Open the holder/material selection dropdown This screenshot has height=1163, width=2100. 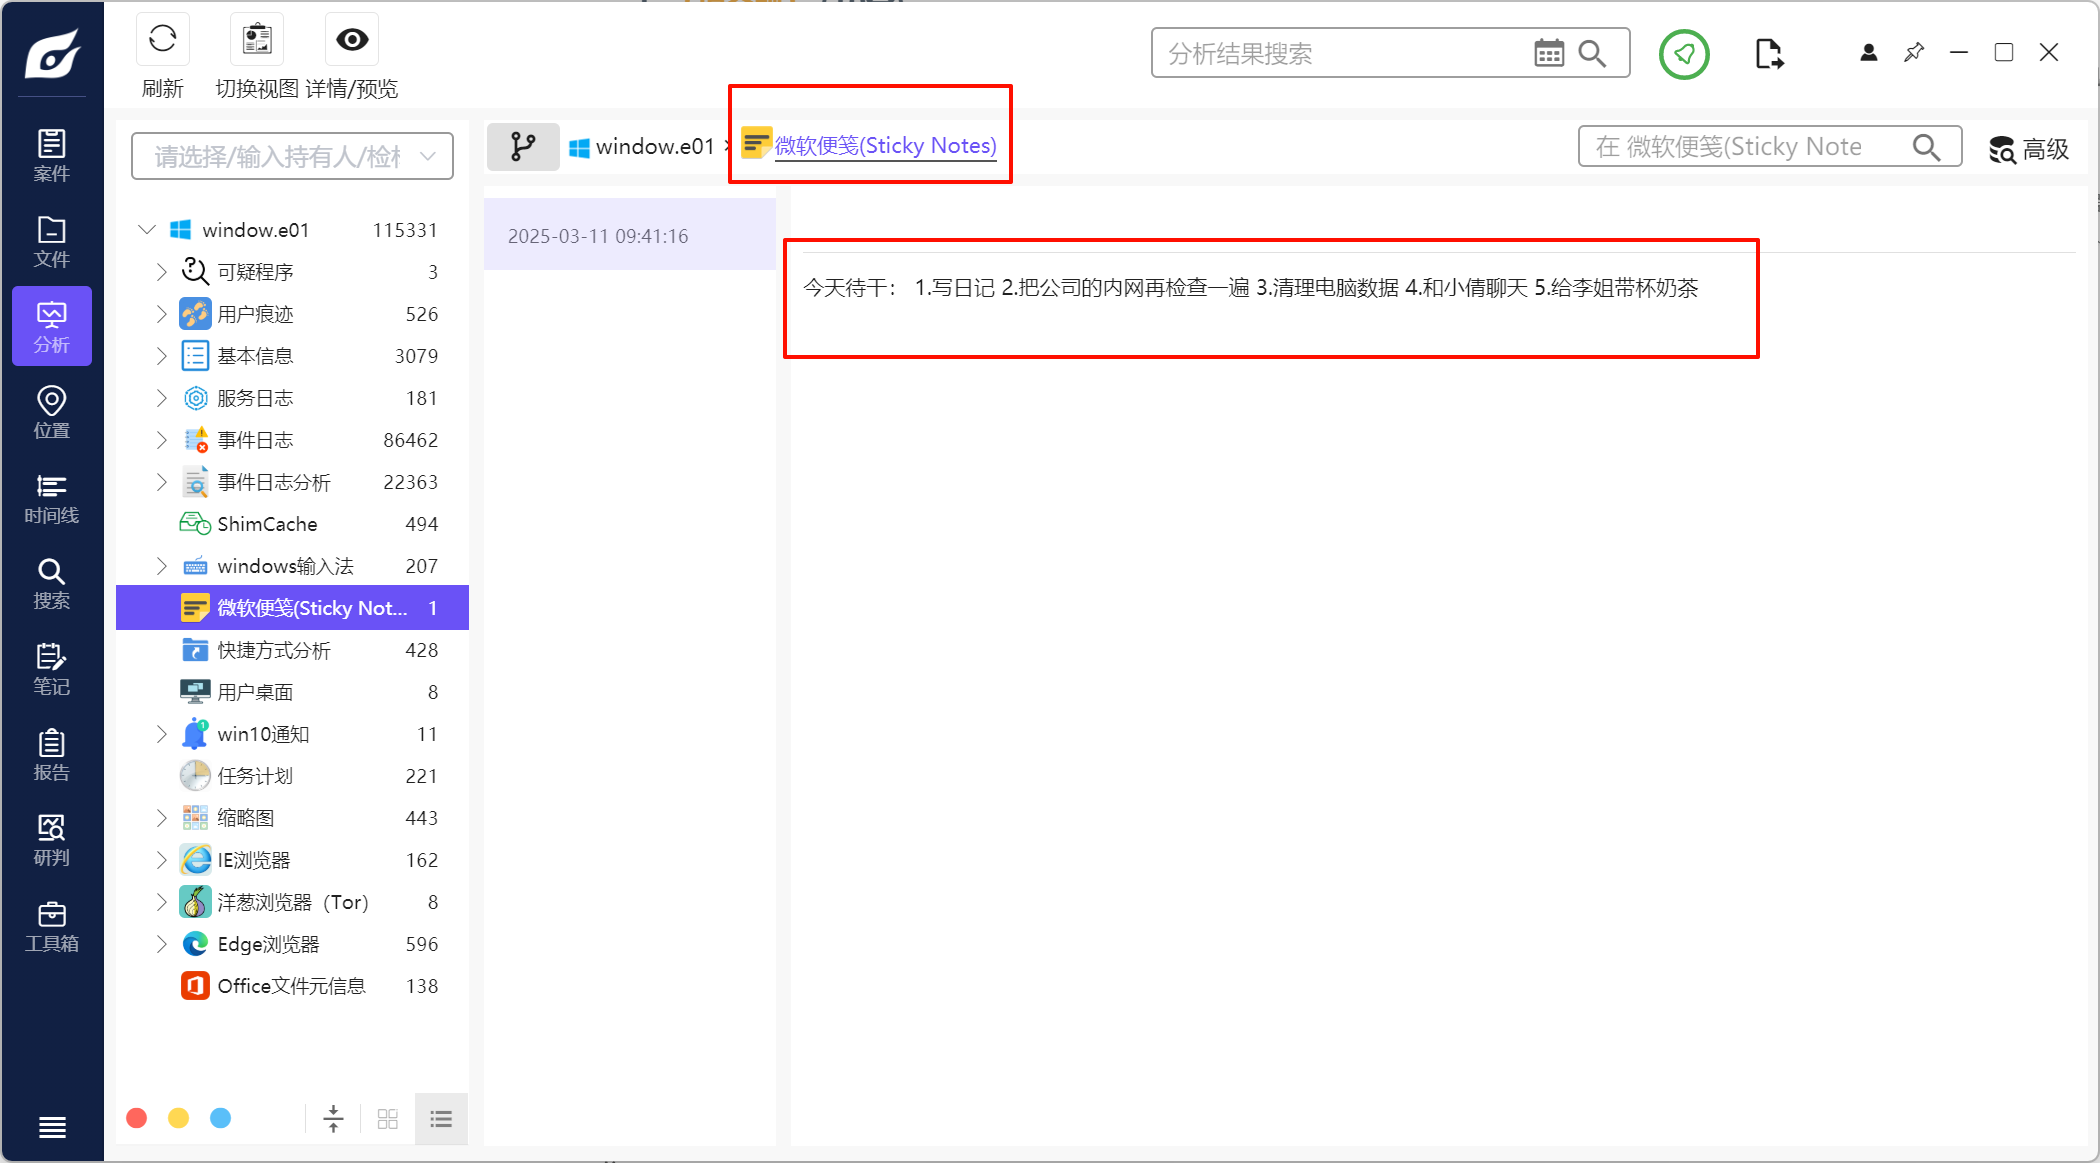pyautogui.click(x=293, y=156)
